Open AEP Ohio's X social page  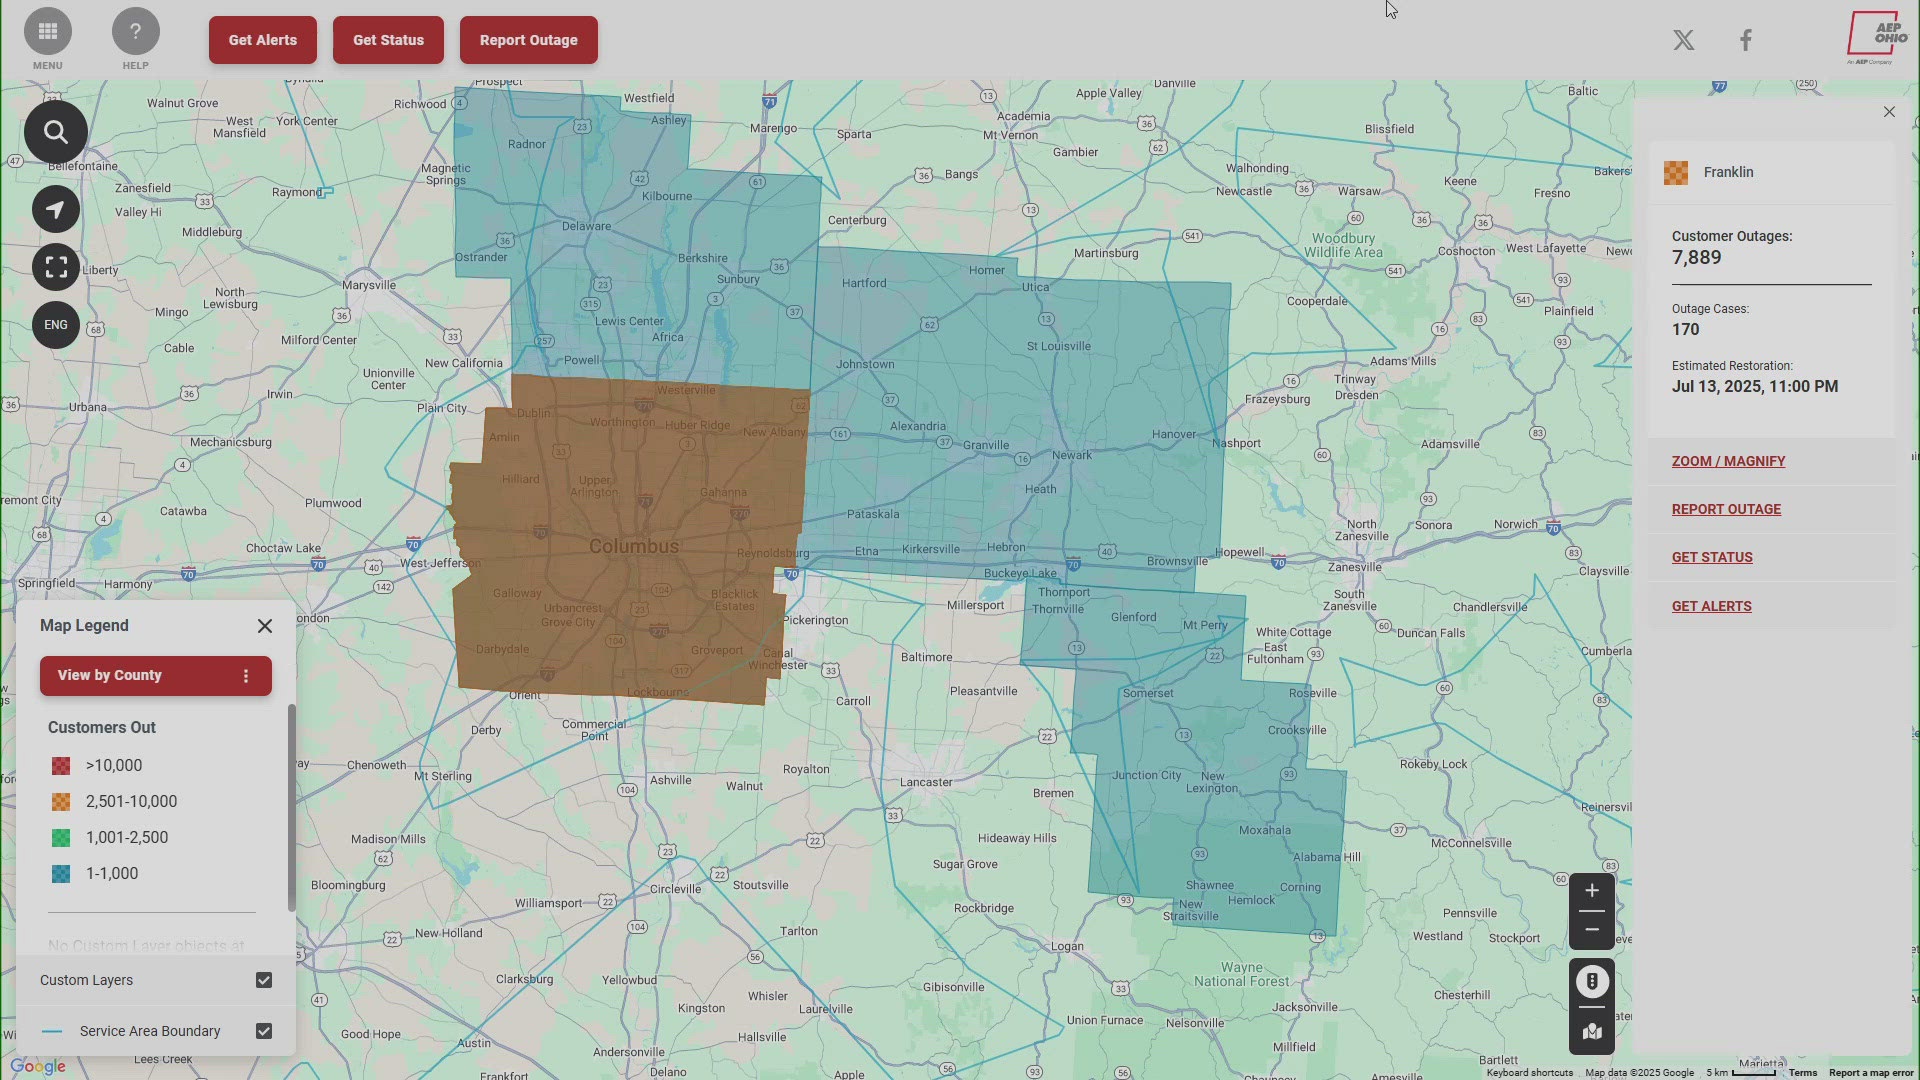pos(1684,40)
